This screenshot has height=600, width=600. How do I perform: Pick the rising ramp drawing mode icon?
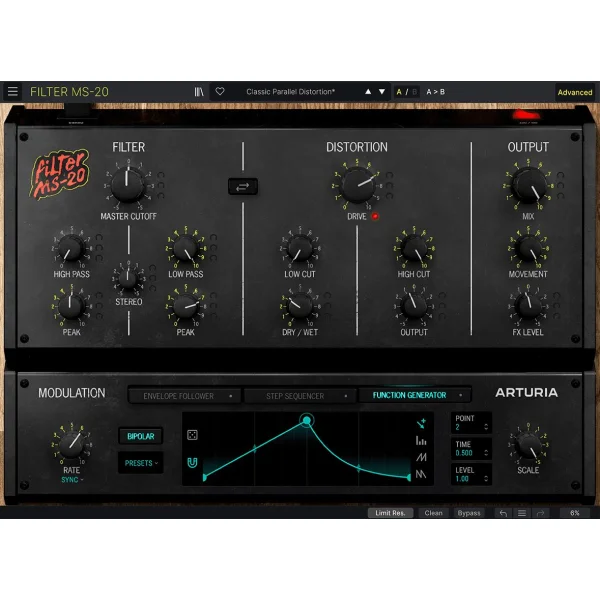pos(421,457)
